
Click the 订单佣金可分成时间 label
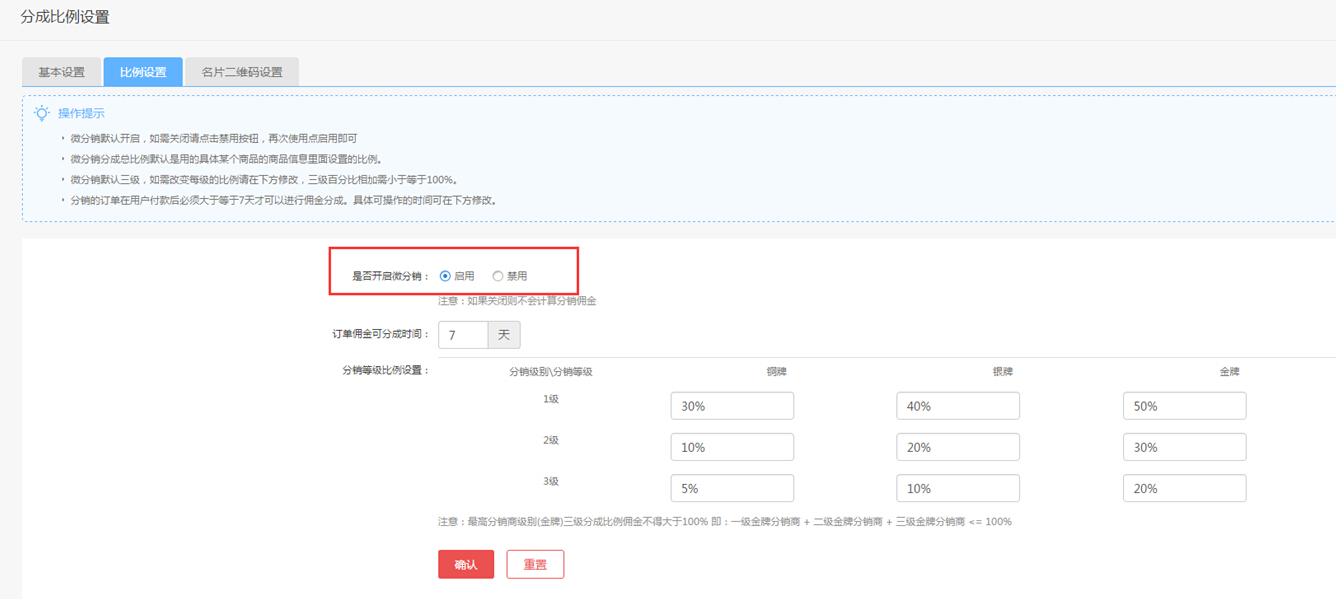click(x=381, y=334)
